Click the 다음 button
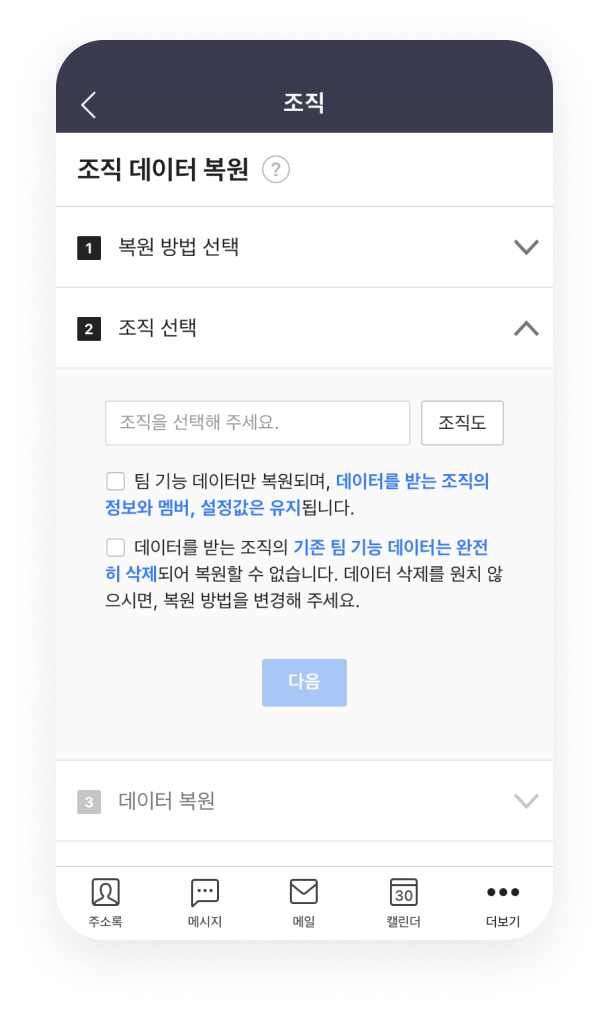609x1012 pixels. coord(304,683)
